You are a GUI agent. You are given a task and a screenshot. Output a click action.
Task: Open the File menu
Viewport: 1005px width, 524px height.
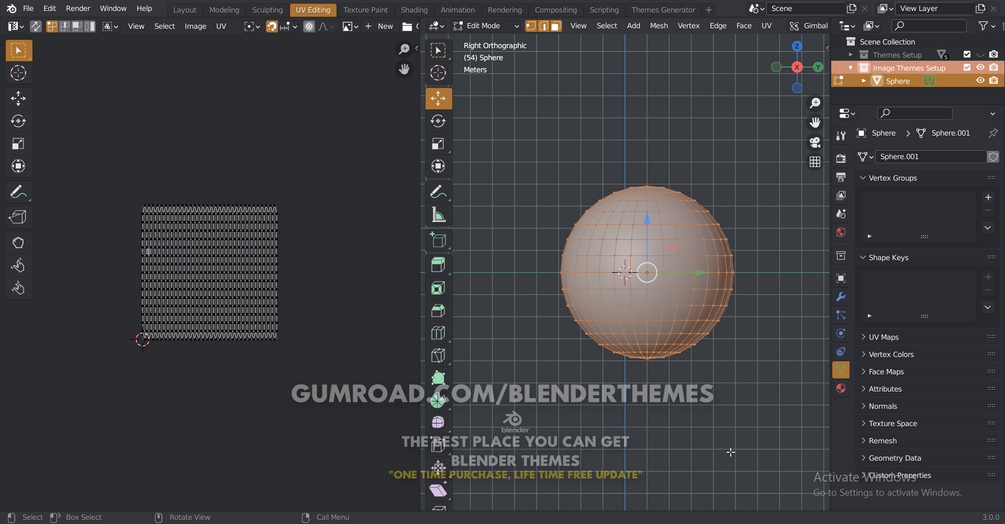28,8
